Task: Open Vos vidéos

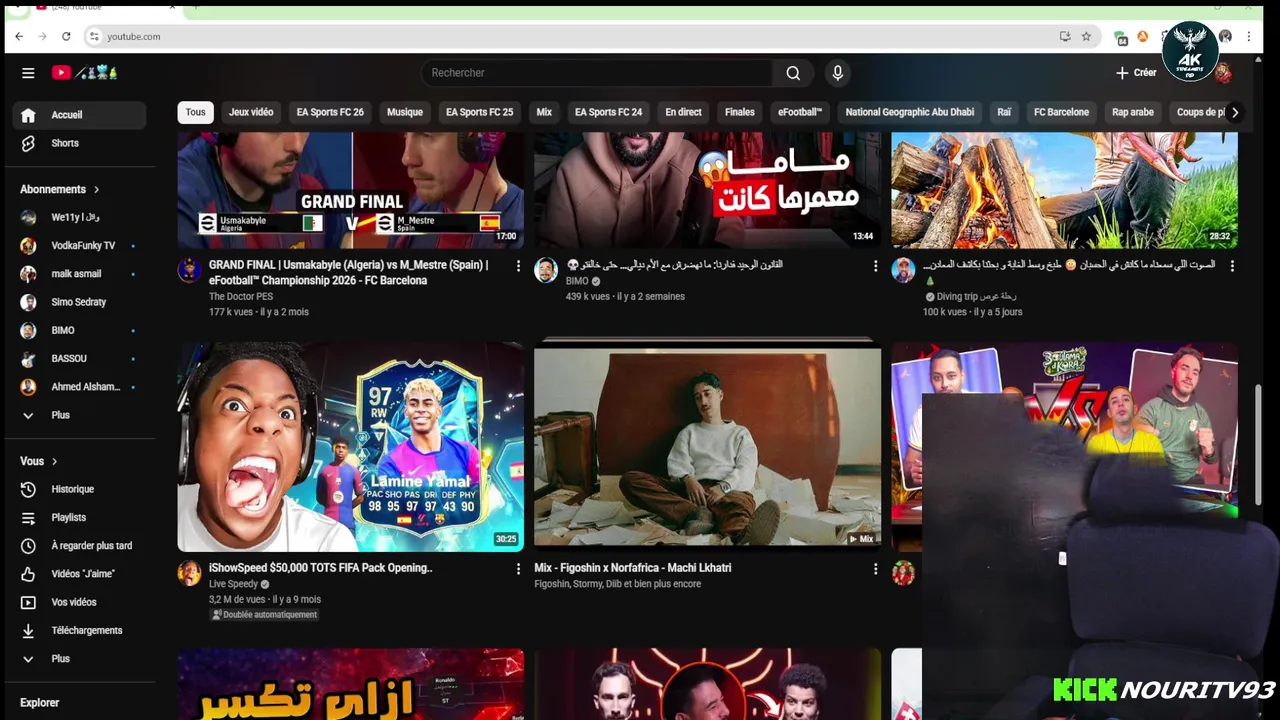Action: [x=79, y=602]
